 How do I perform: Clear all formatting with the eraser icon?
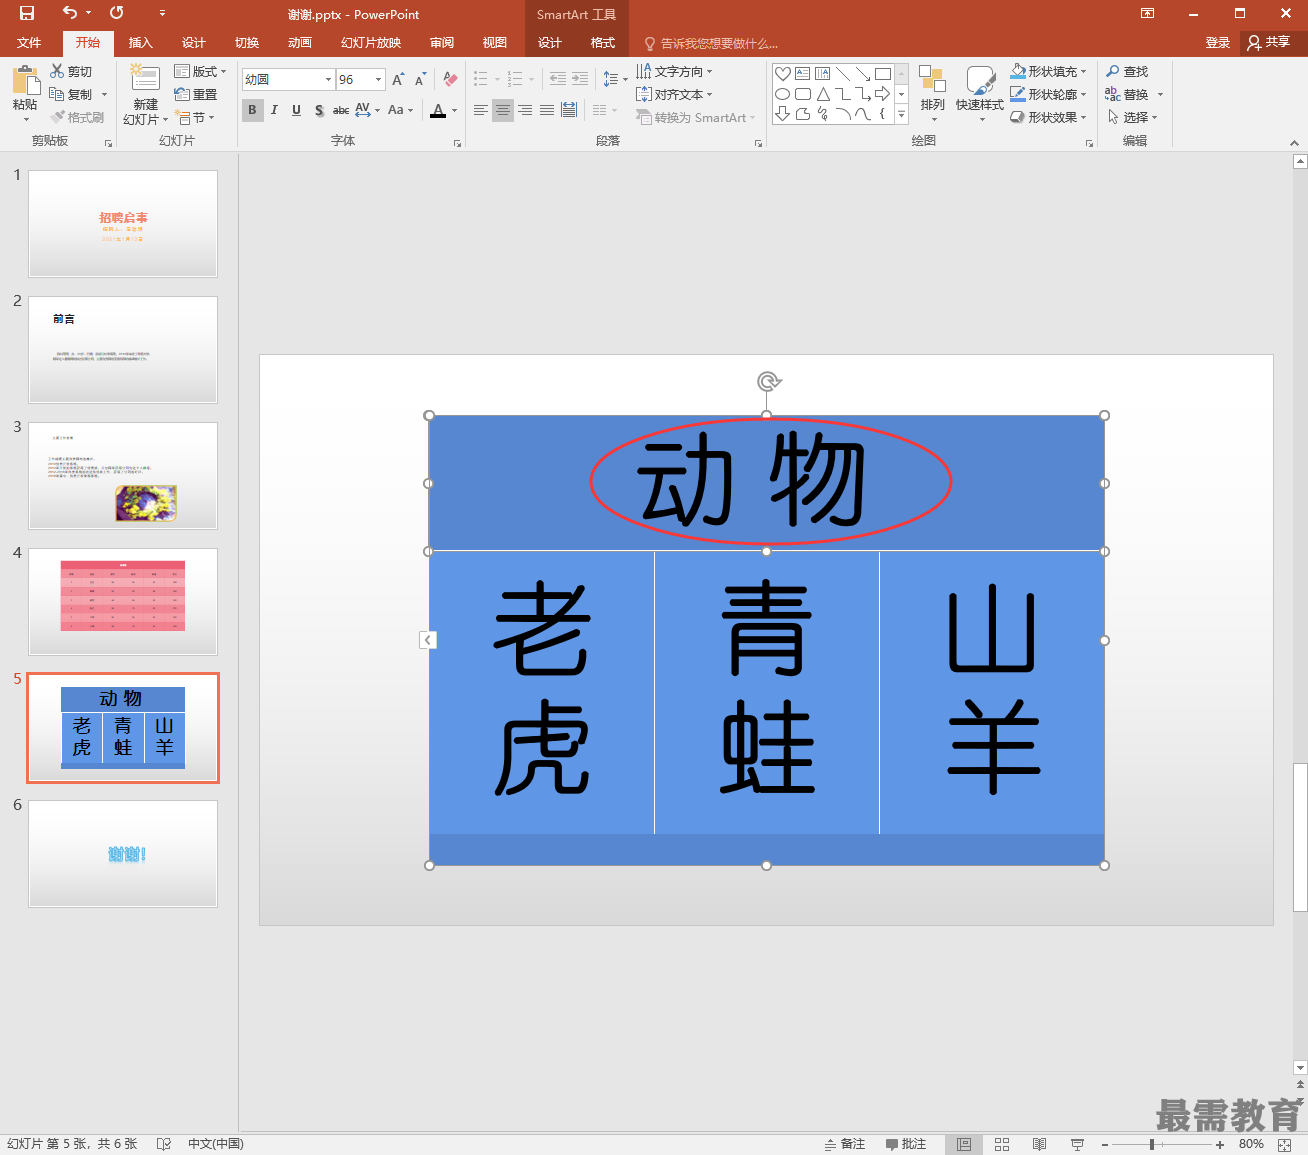pyautogui.click(x=450, y=79)
